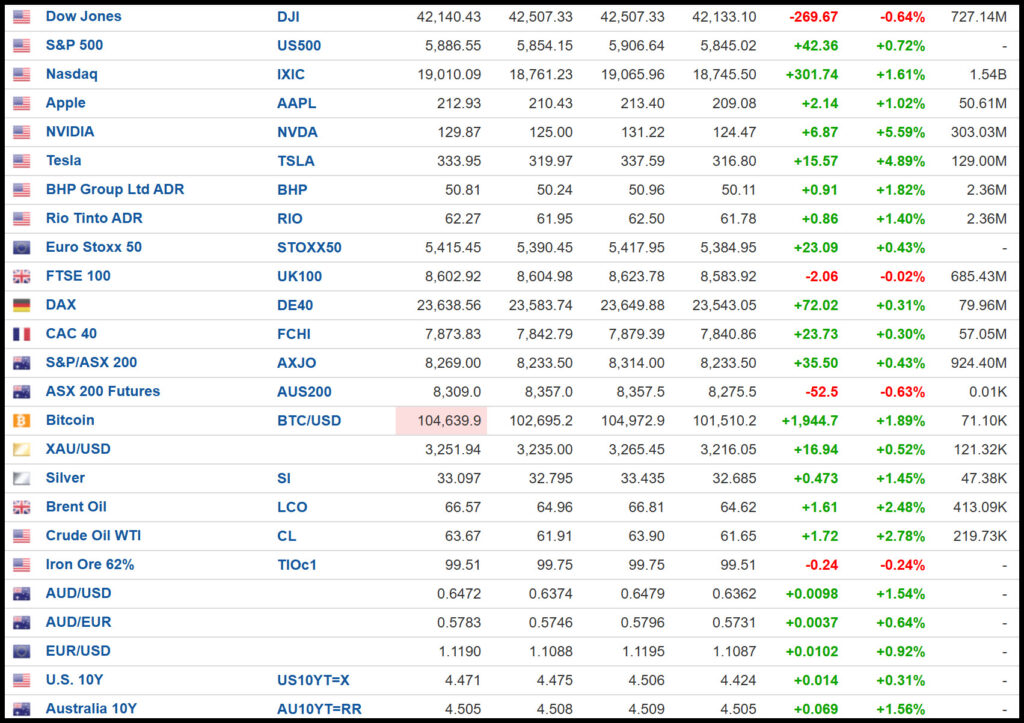Open the AUD/USD currency link

click(78, 593)
